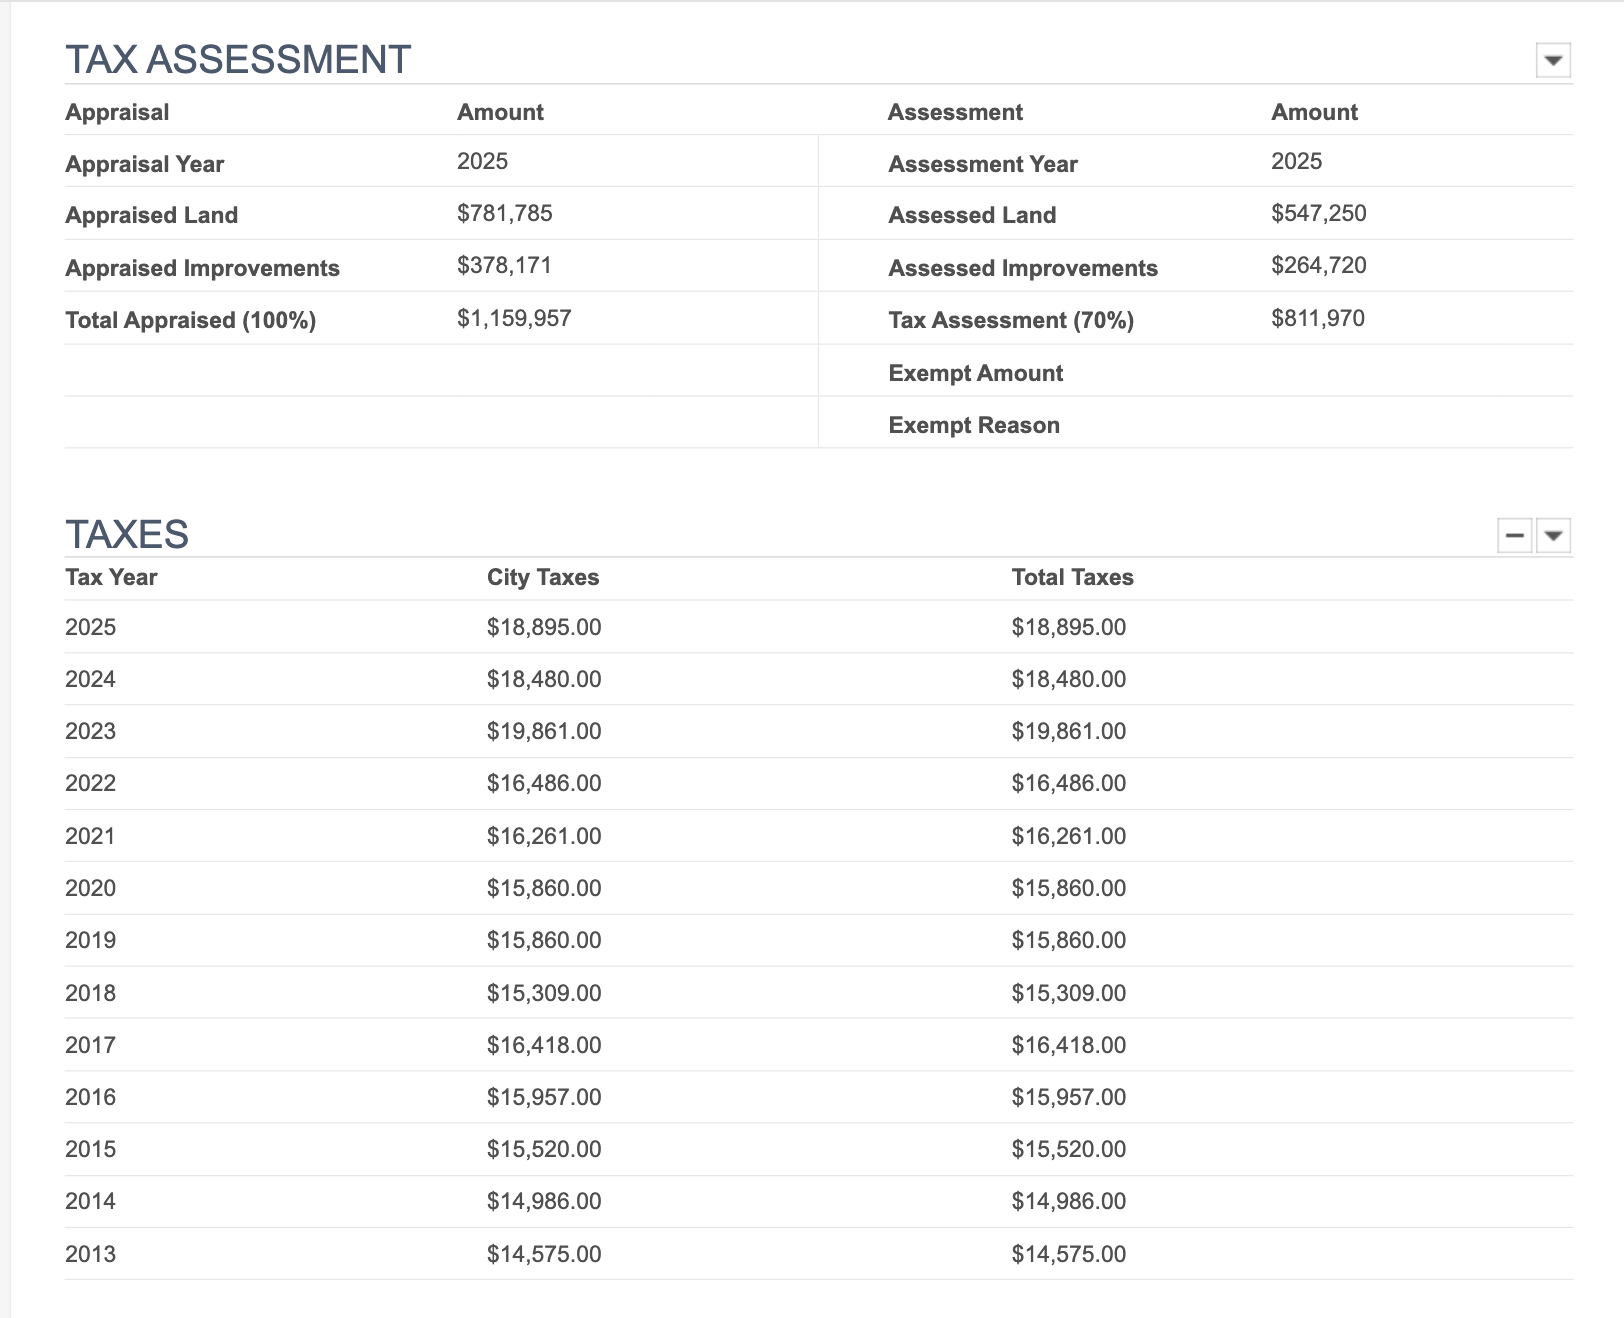Image resolution: width=1624 pixels, height=1318 pixels.
Task: Click the Appraisal Year label
Action: (x=144, y=164)
